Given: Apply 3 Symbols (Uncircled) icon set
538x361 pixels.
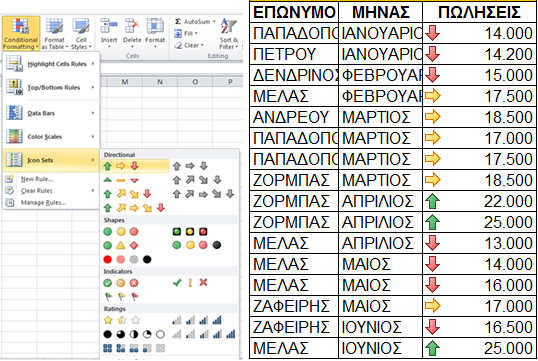Looking at the screenshot, I should coord(190,283).
